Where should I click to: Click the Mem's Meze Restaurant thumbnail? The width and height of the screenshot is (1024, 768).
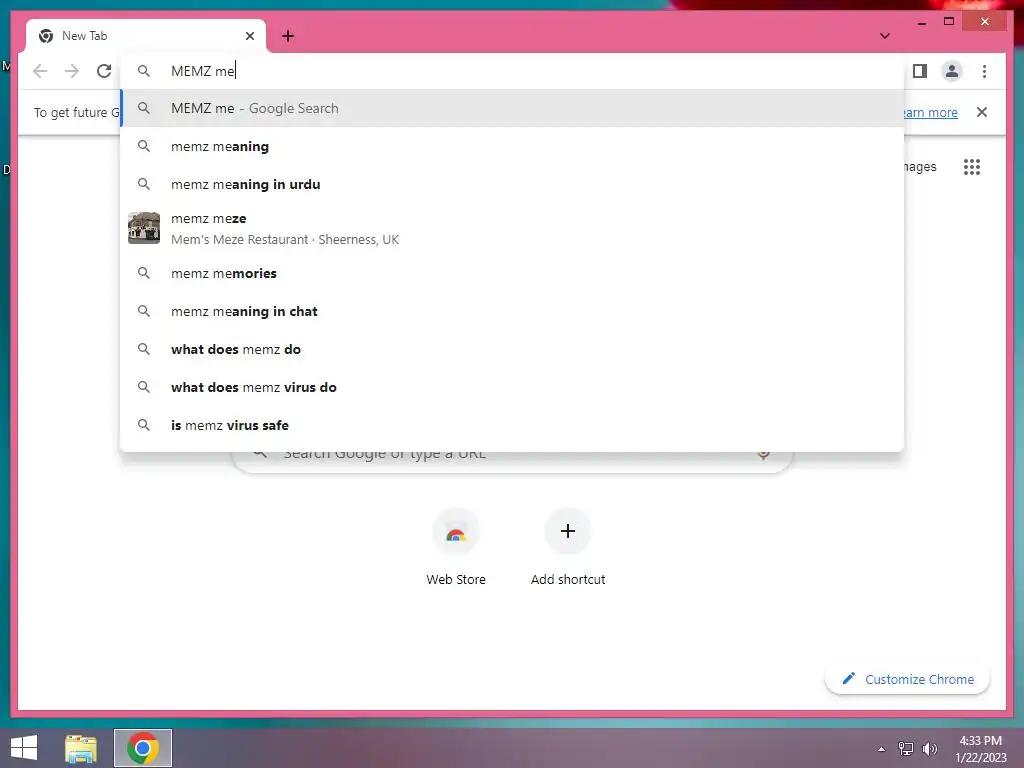click(144, 228)
